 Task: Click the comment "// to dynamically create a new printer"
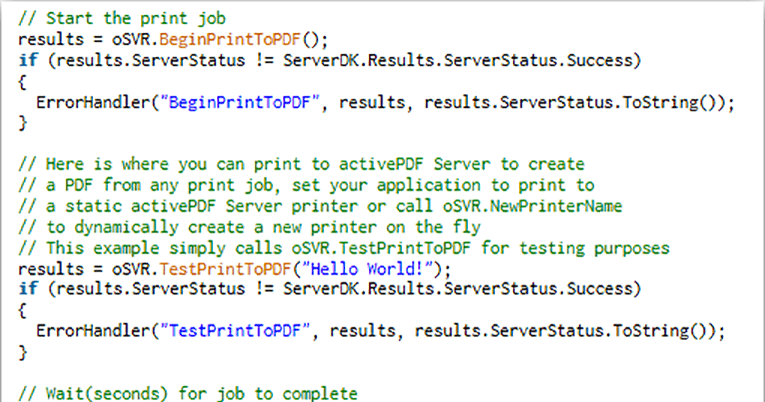click(249, 227)
